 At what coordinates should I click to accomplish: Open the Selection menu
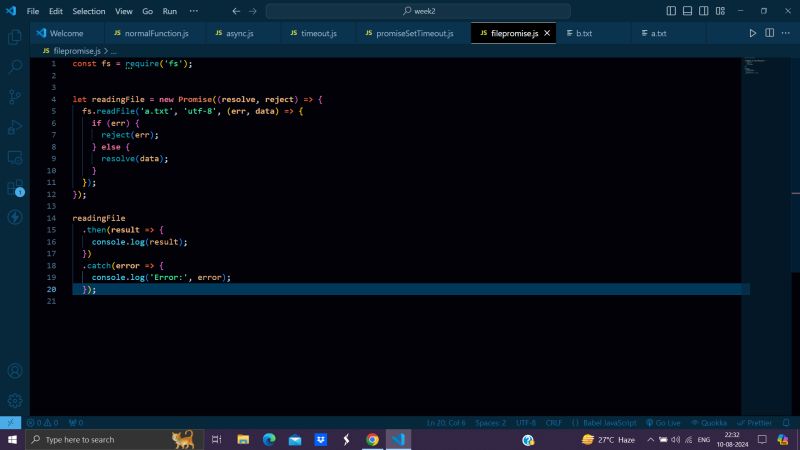(88, 11)
